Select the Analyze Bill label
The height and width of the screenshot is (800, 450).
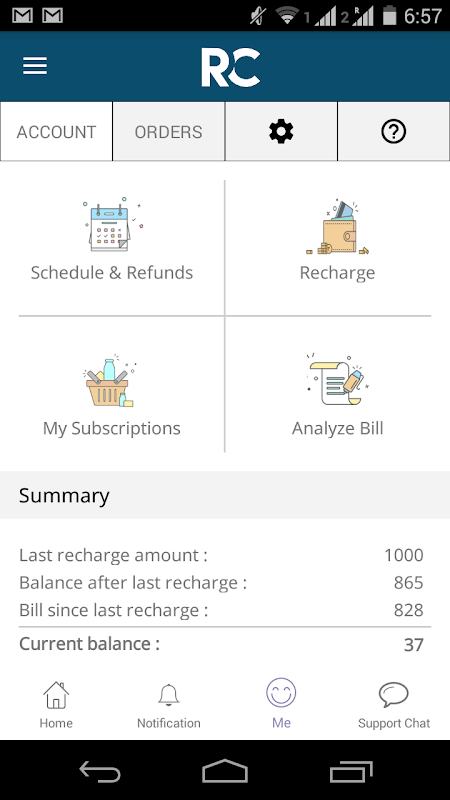point(337,428)
